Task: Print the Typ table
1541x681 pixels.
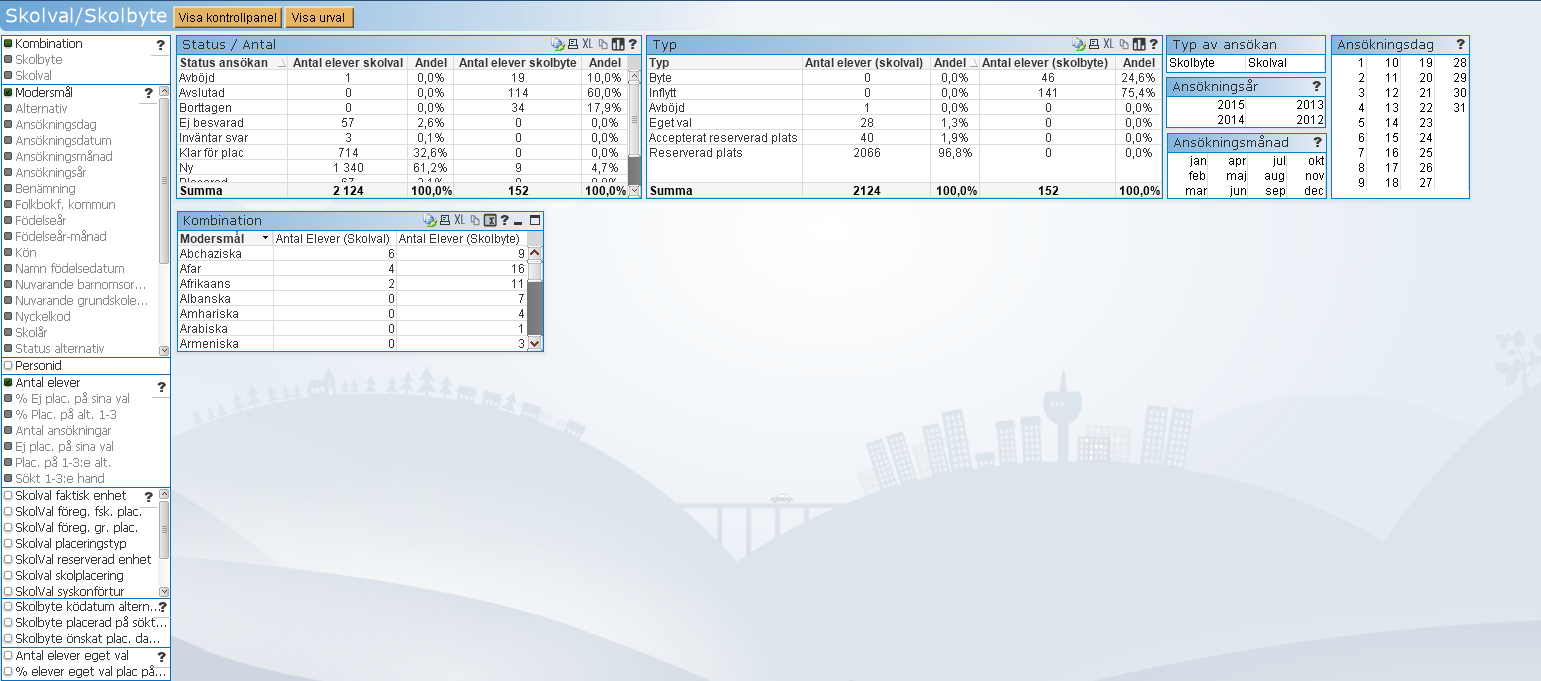Action: tap(1094, 44)
